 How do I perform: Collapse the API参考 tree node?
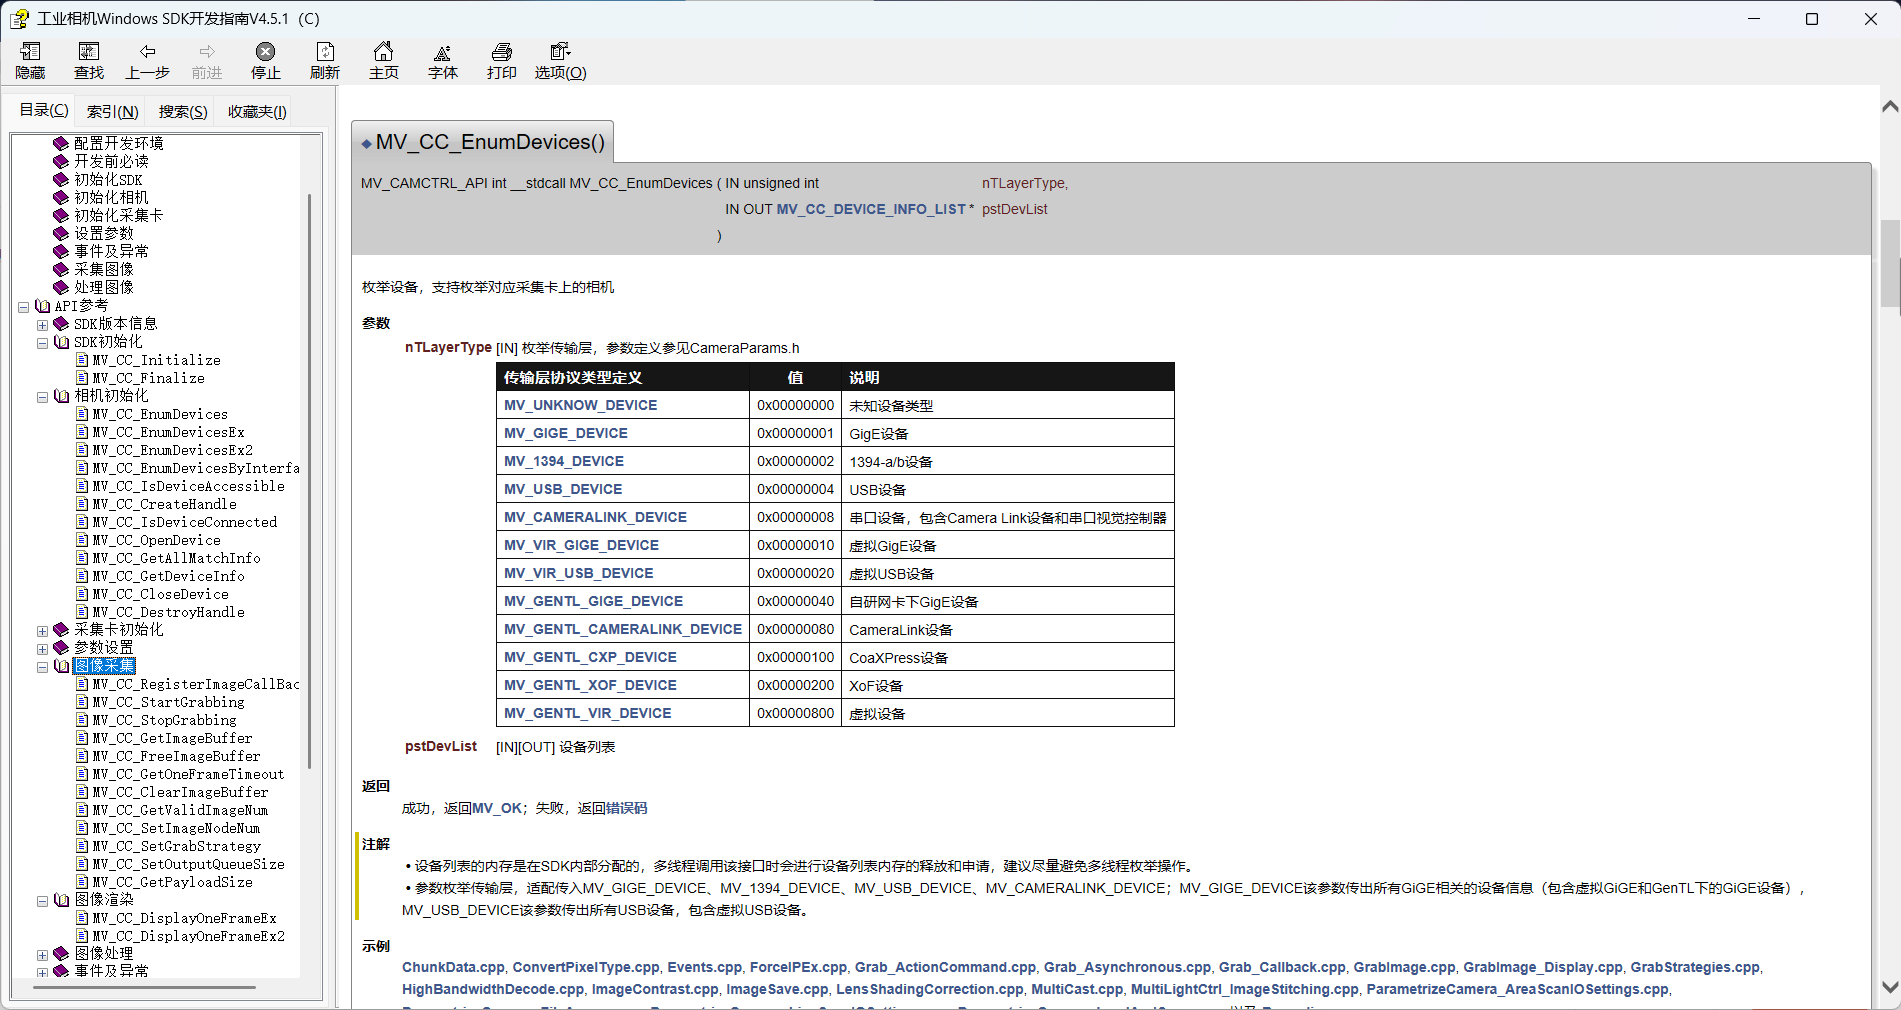[23, 307]
